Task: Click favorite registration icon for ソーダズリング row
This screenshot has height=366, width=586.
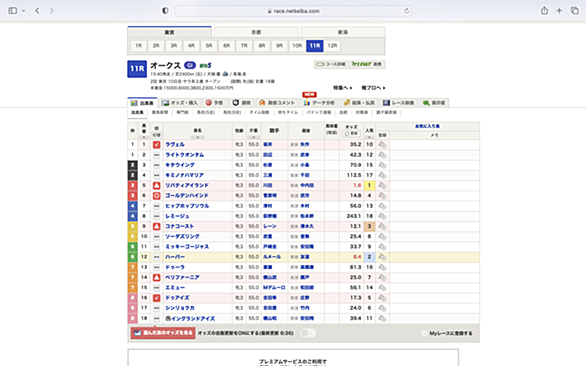Action: click(x=382, y=237)
